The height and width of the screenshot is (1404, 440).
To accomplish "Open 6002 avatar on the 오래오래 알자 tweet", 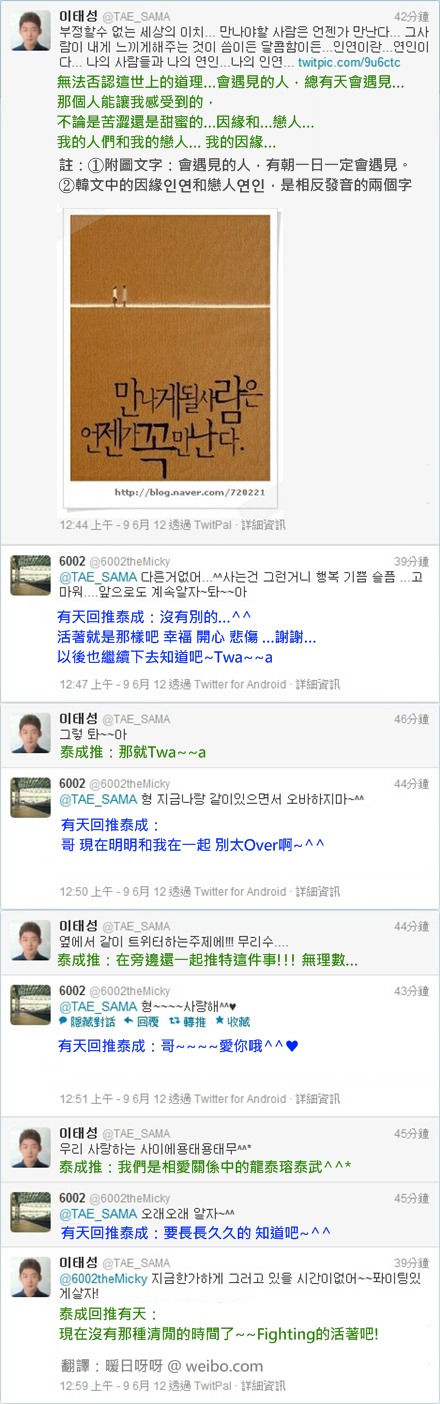I will pyautogui.click(x=31, y=1211).
